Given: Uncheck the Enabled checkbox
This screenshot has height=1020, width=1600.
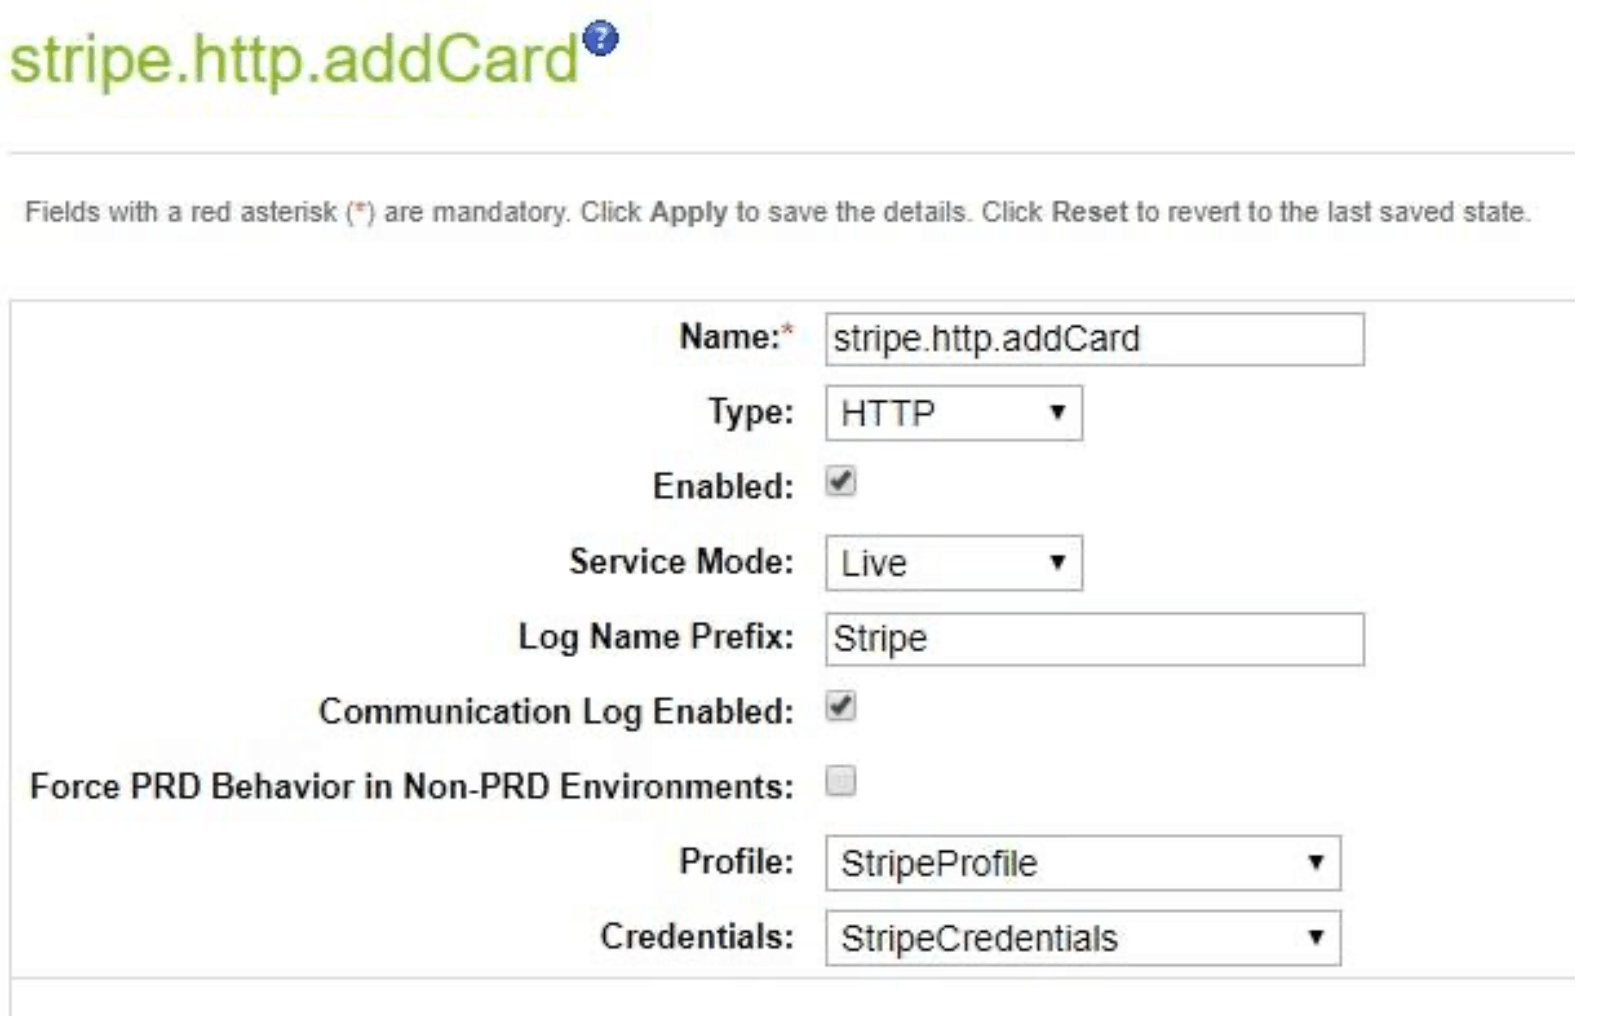Looking at the screenshot, I should click(841, 482).
